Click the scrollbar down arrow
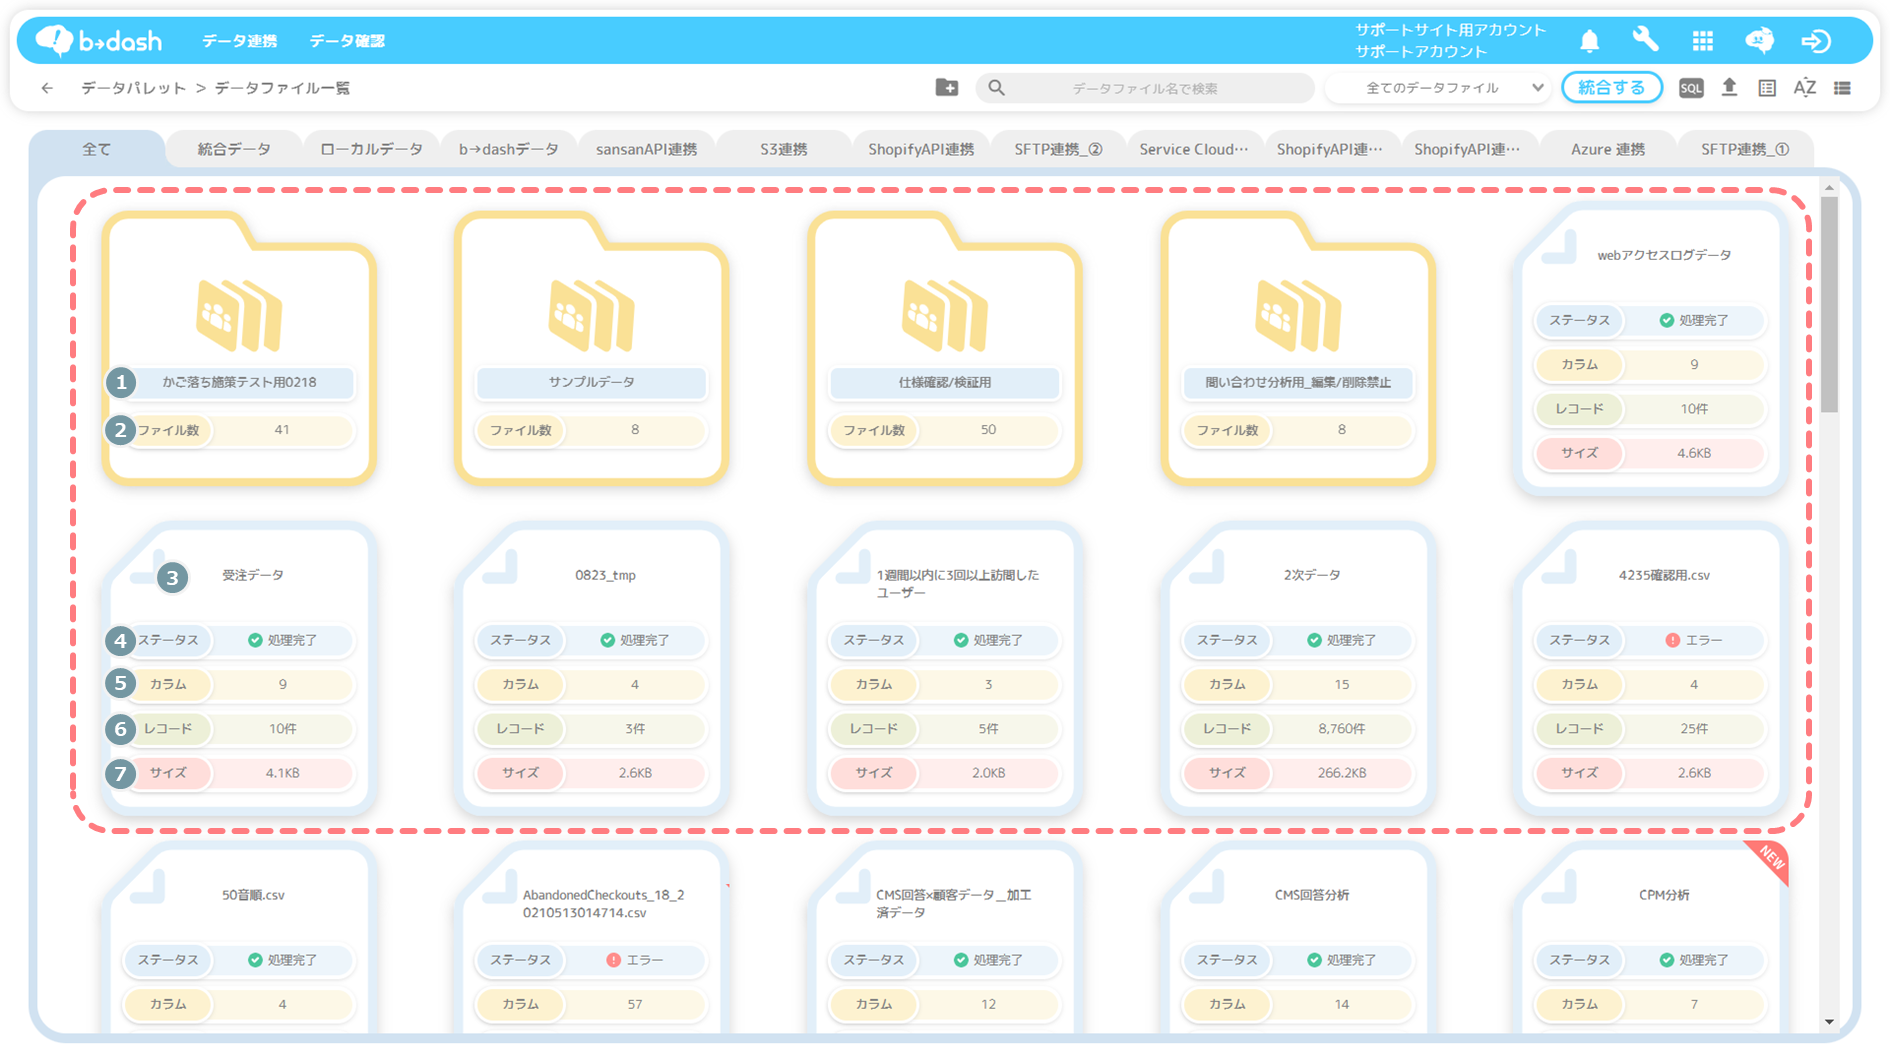 [x=1829, y=1021]
